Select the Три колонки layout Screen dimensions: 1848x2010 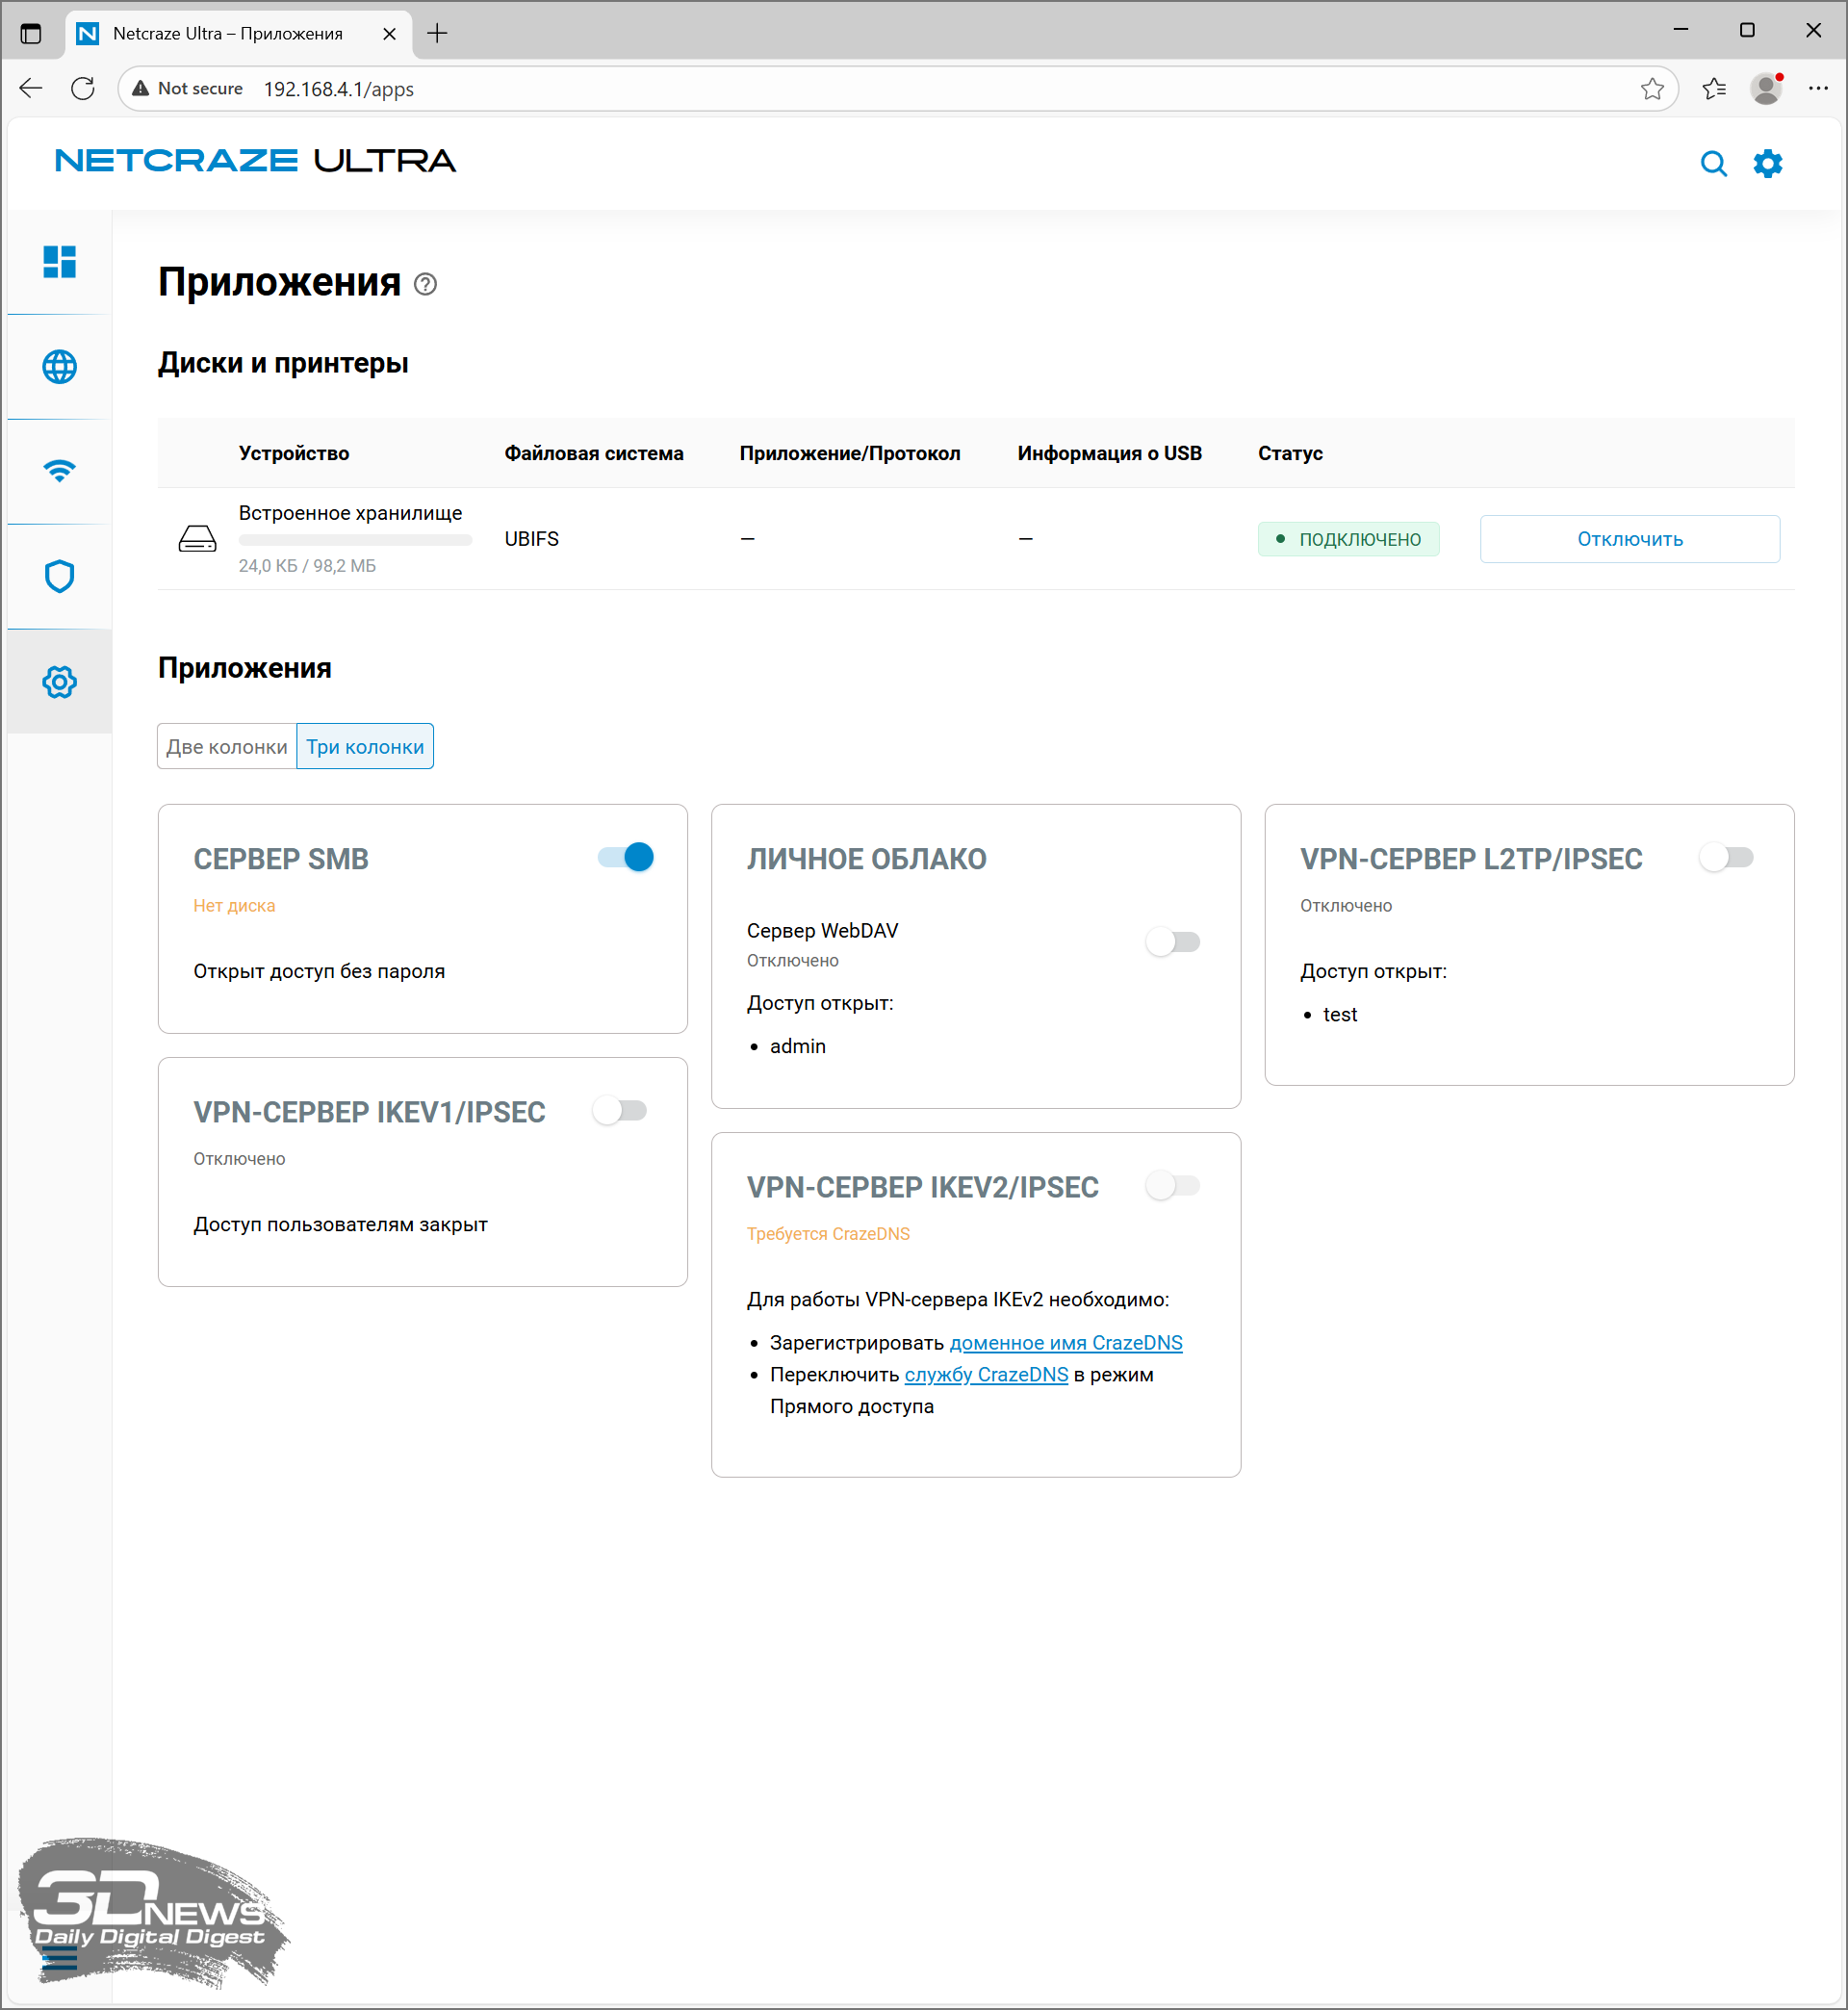[365, 746]
